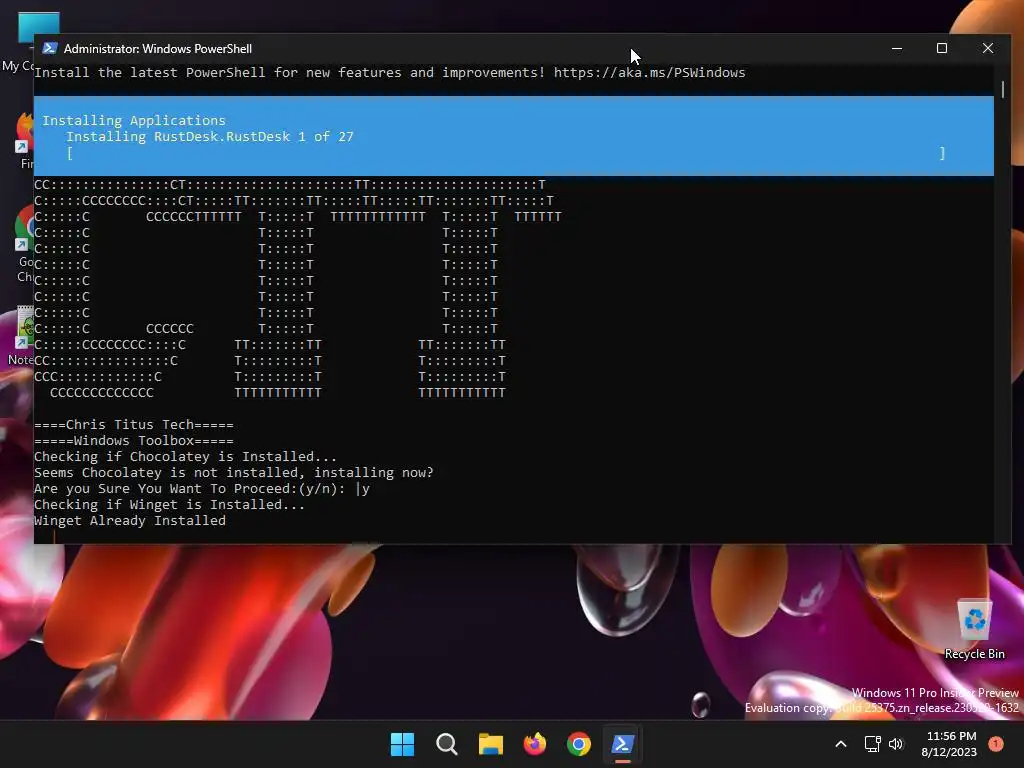This screenshot has height=768, width=1024.
Task: Open the volume speaker tray icon
Action: coord(896,744)
